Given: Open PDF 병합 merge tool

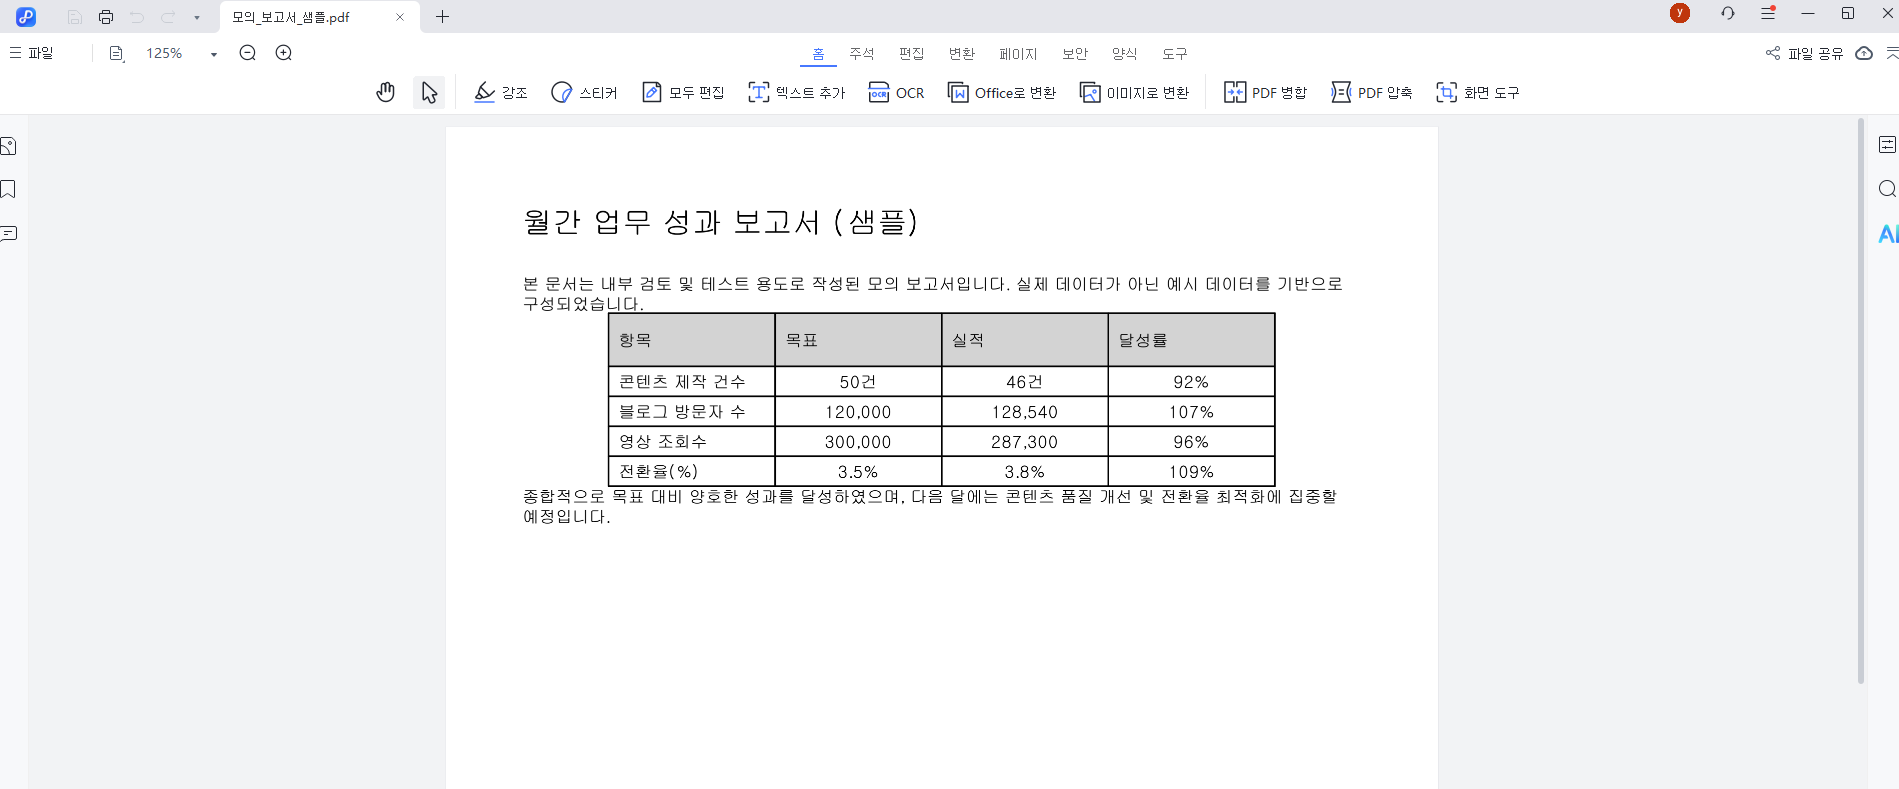Looking at the screenshot, I should (1266, 93).
